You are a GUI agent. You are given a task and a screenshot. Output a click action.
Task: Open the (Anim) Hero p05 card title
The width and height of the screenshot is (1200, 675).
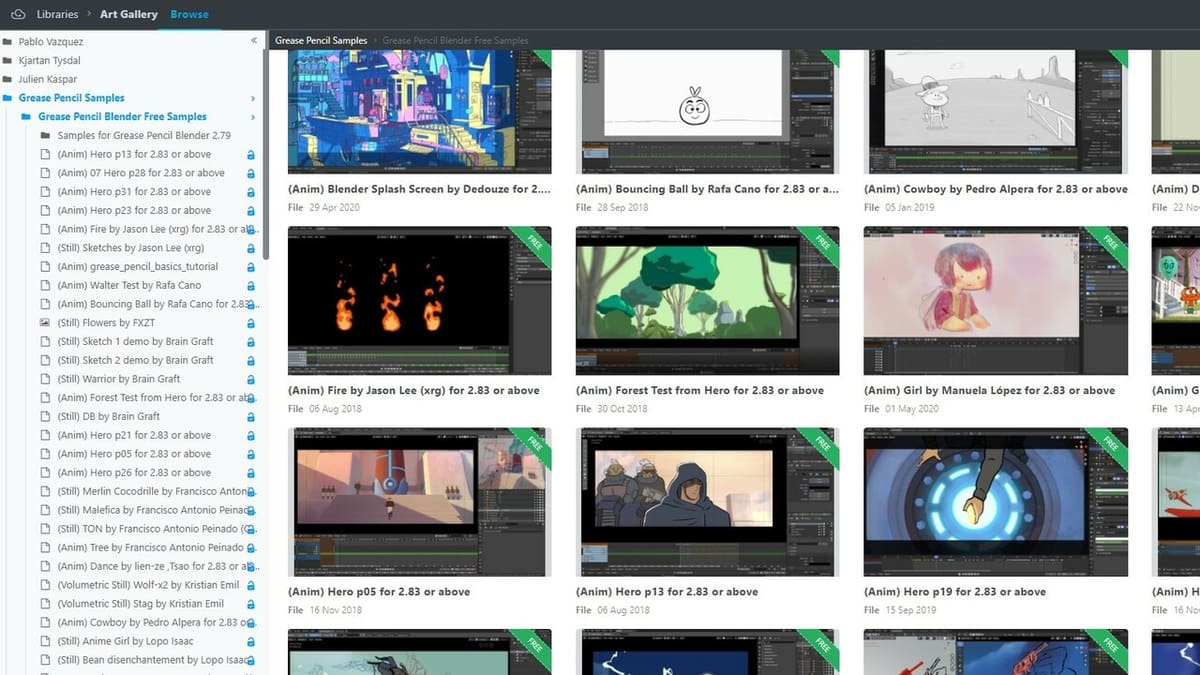click(379, 592)
